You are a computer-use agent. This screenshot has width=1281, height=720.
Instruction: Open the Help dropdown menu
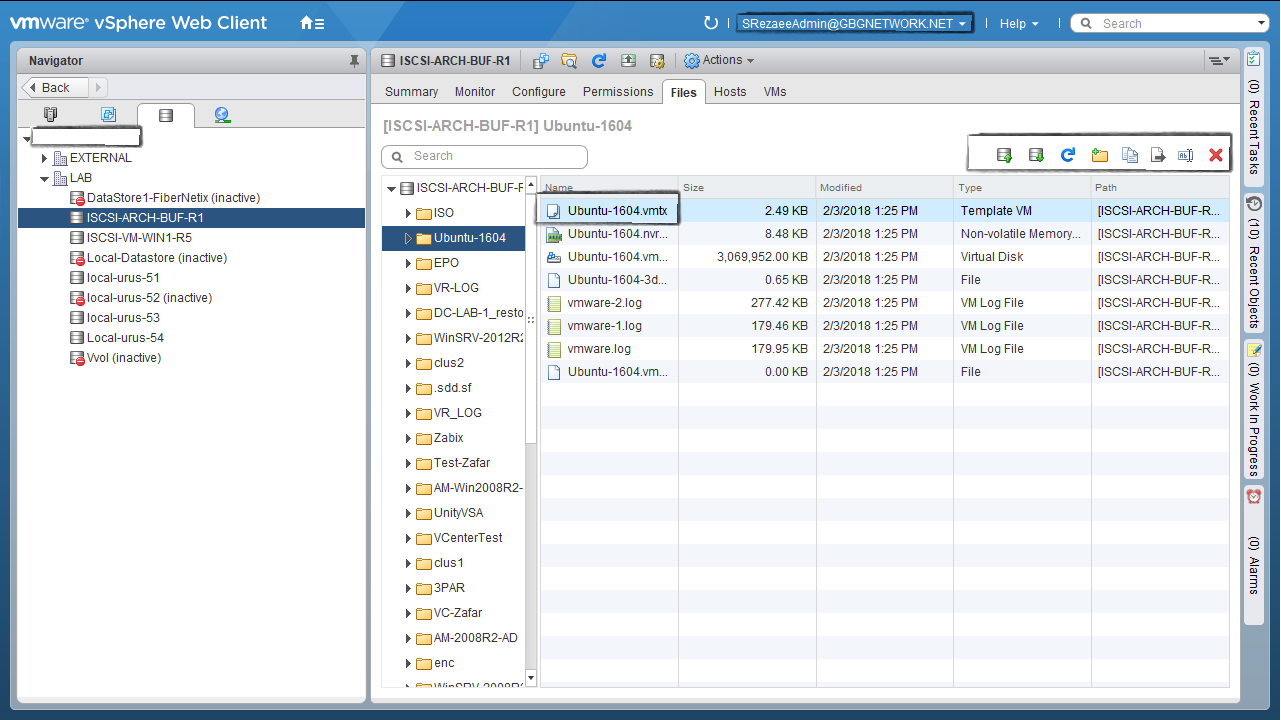click(1019, 24)
